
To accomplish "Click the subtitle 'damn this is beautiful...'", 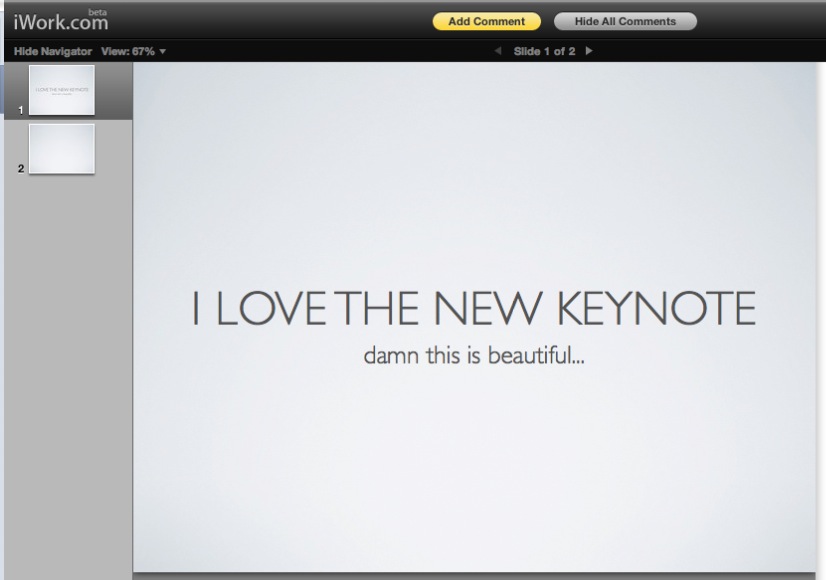I will pos(474,355).
